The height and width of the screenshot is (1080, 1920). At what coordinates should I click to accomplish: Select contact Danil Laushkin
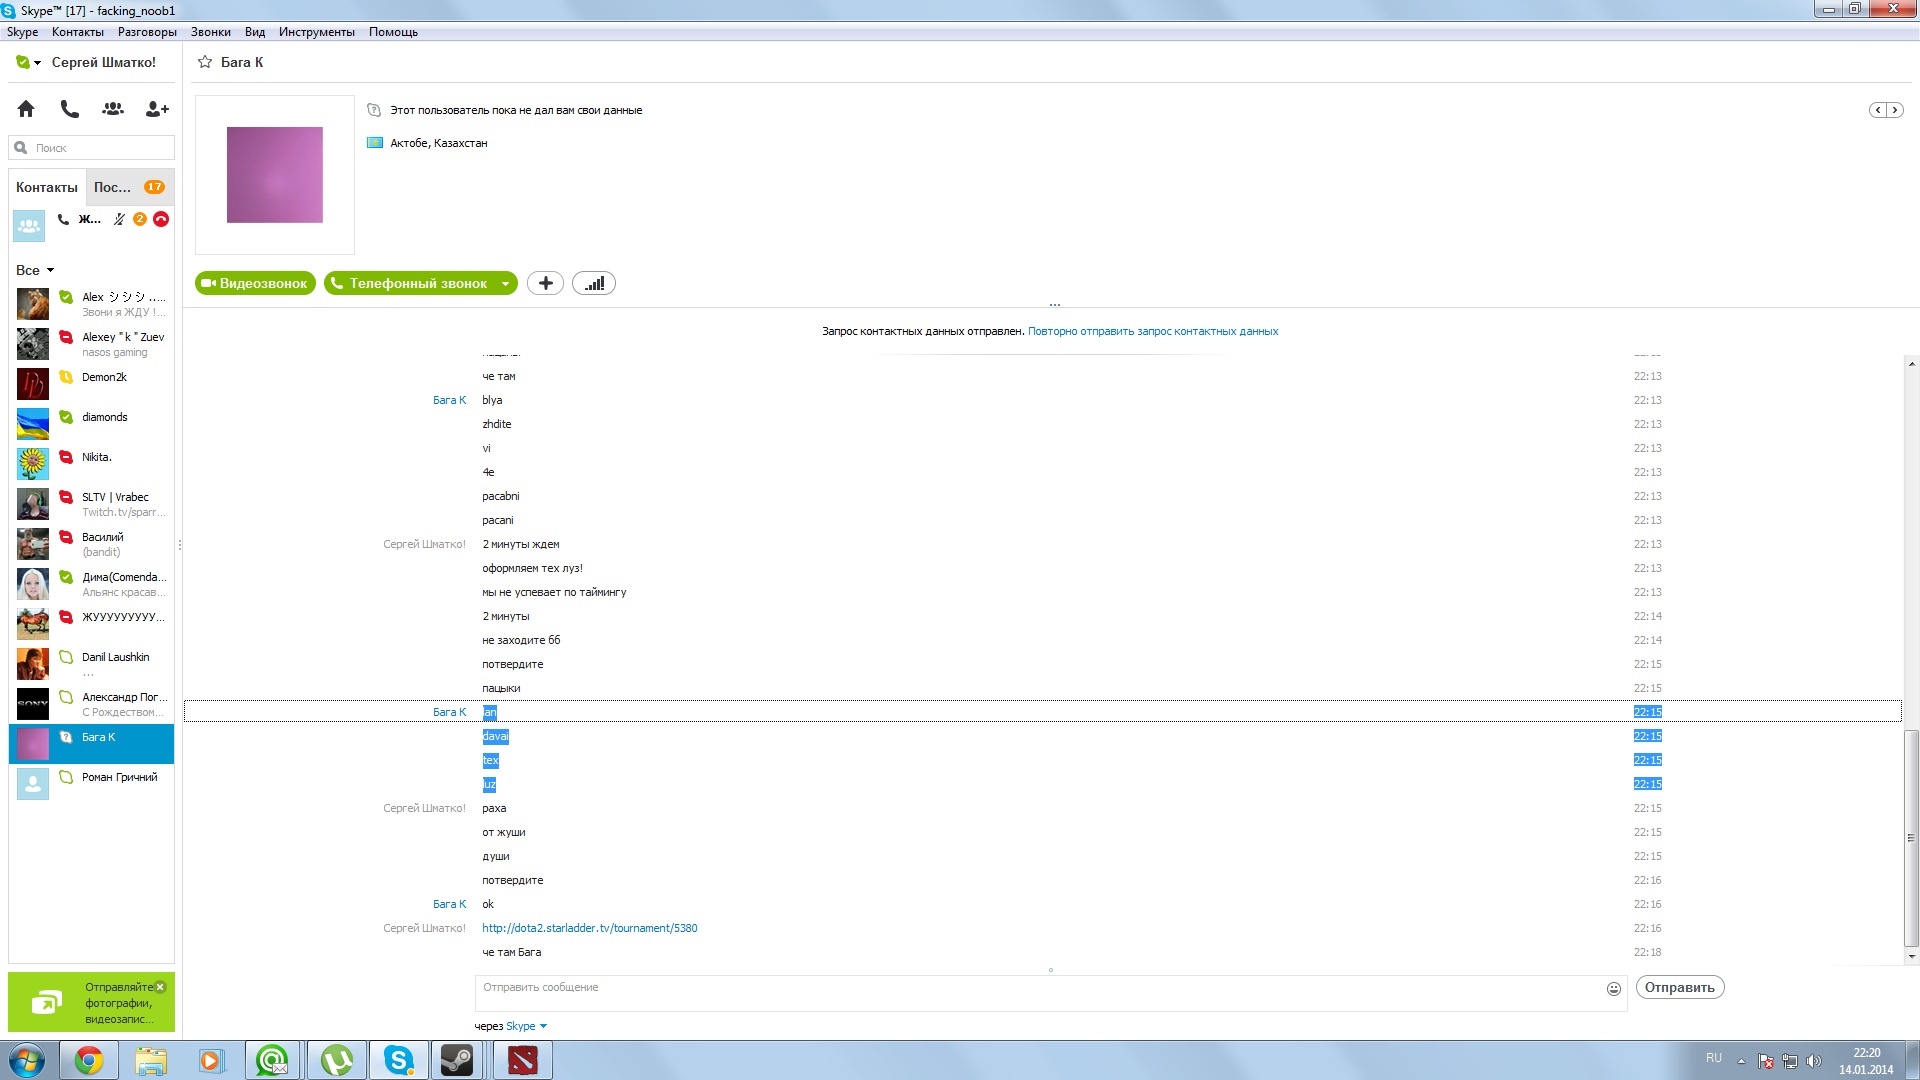tap(92, 664)
